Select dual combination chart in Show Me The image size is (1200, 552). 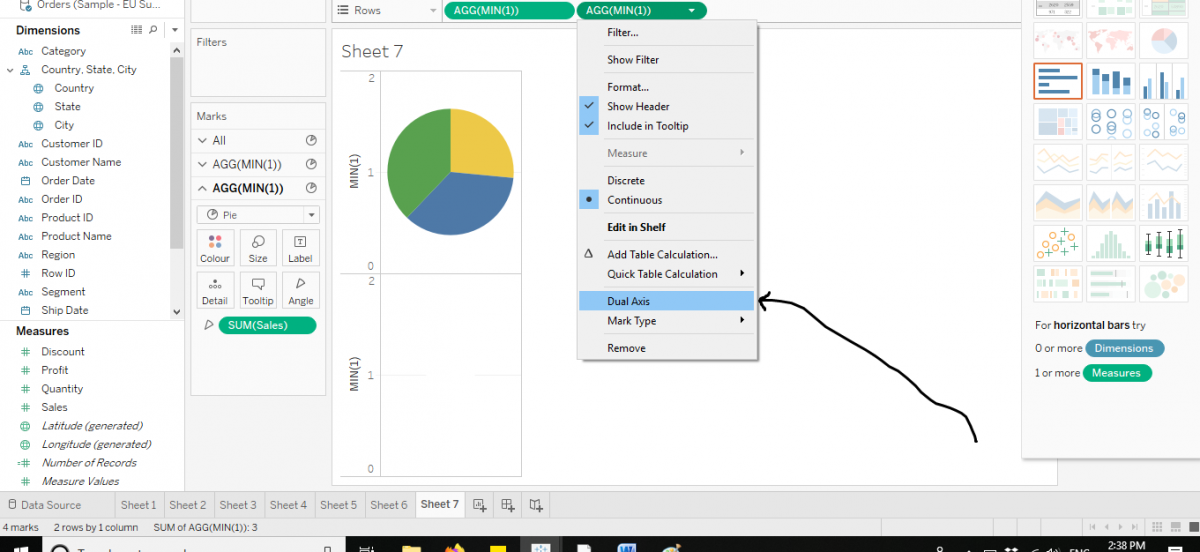[x=1163, y=202]
